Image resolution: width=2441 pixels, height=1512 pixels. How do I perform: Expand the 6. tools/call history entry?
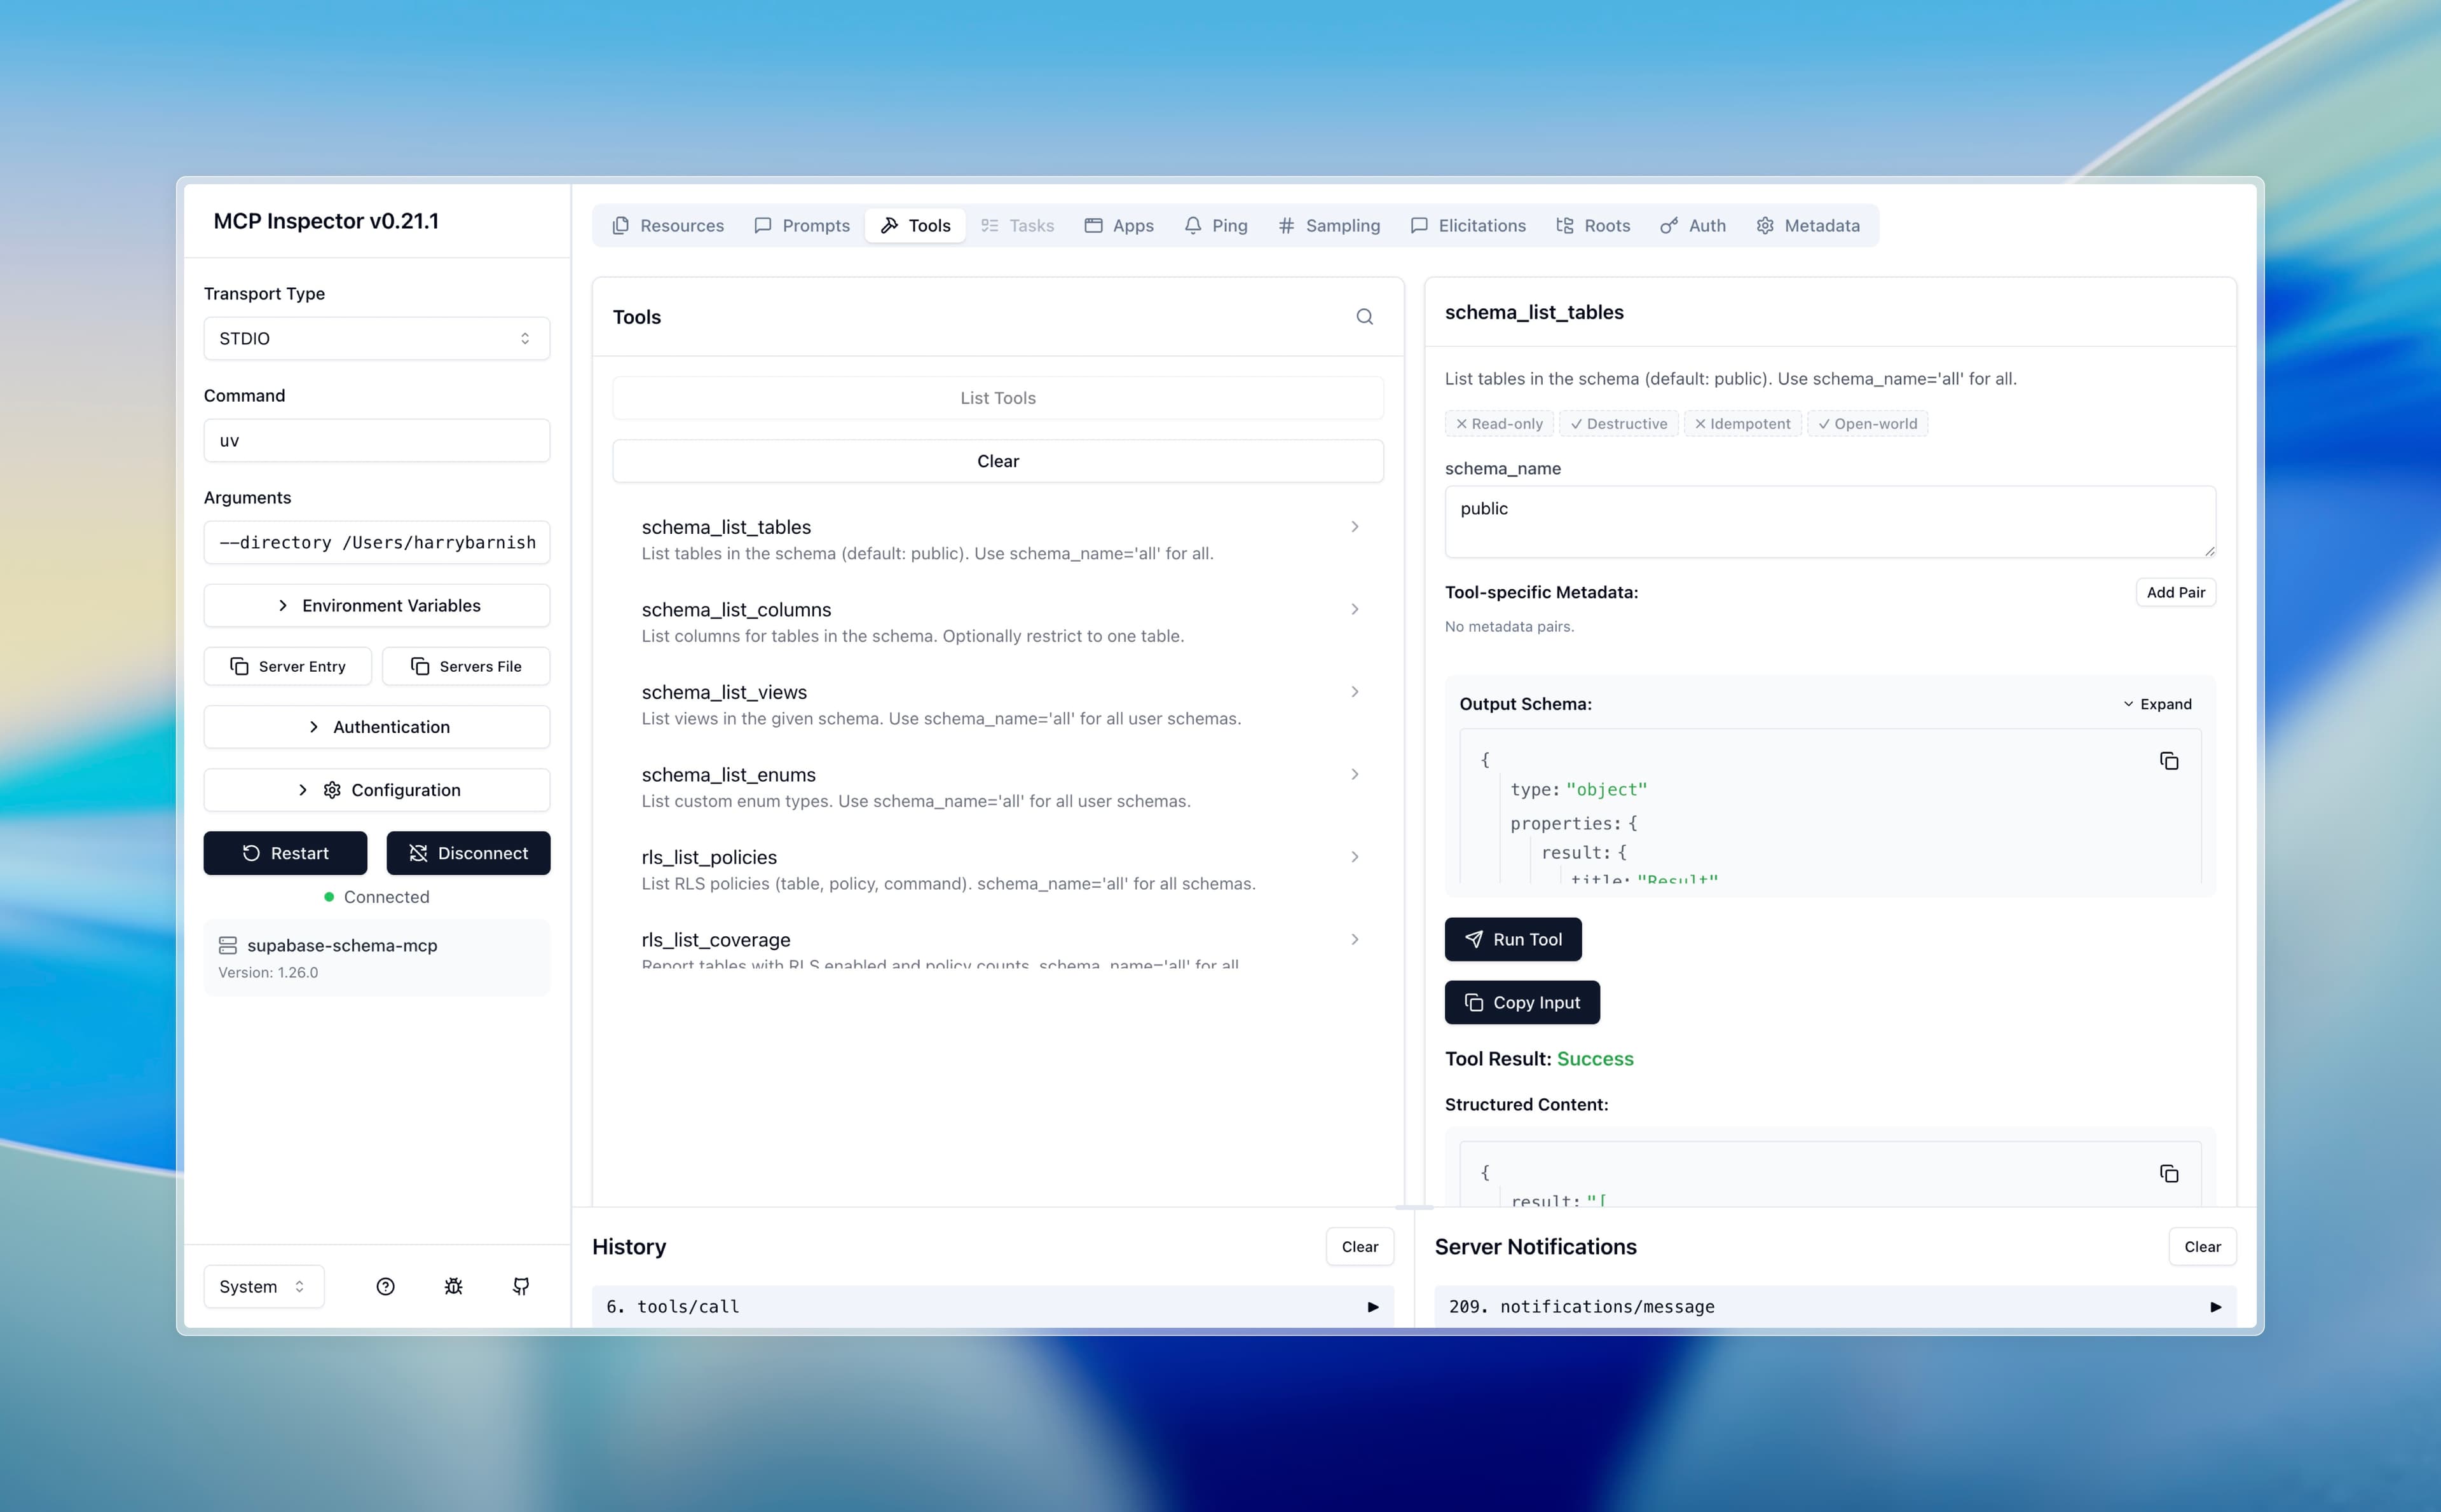(1372, 1306)
